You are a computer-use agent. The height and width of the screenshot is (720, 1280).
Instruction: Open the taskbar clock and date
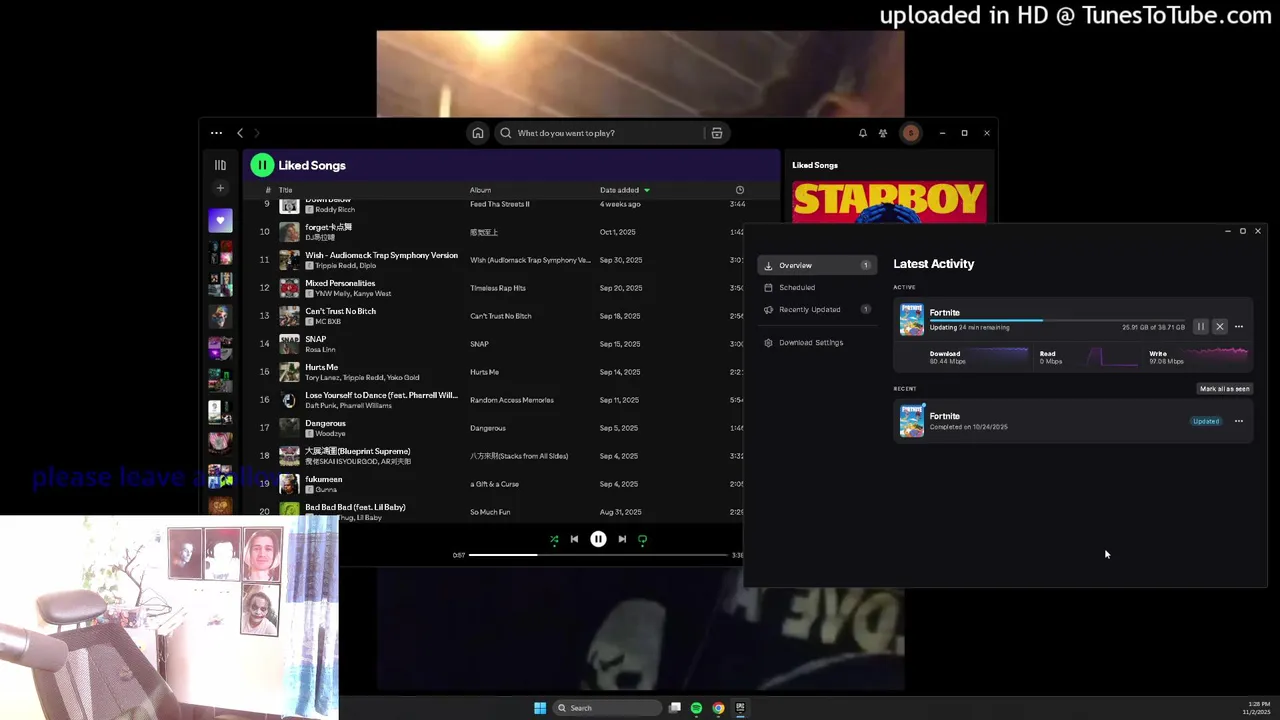click(1257, 708)
